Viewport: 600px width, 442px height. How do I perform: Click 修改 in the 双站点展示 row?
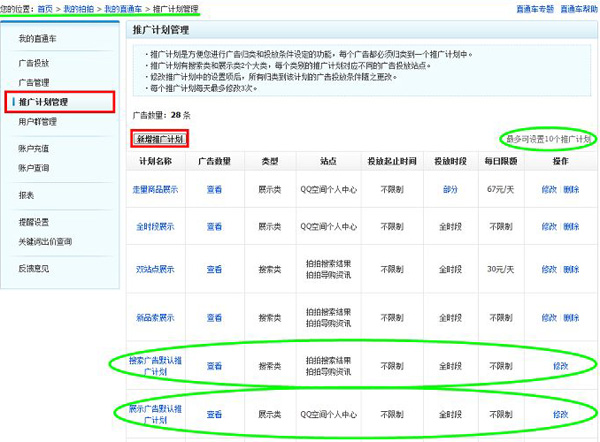point(549,269)
